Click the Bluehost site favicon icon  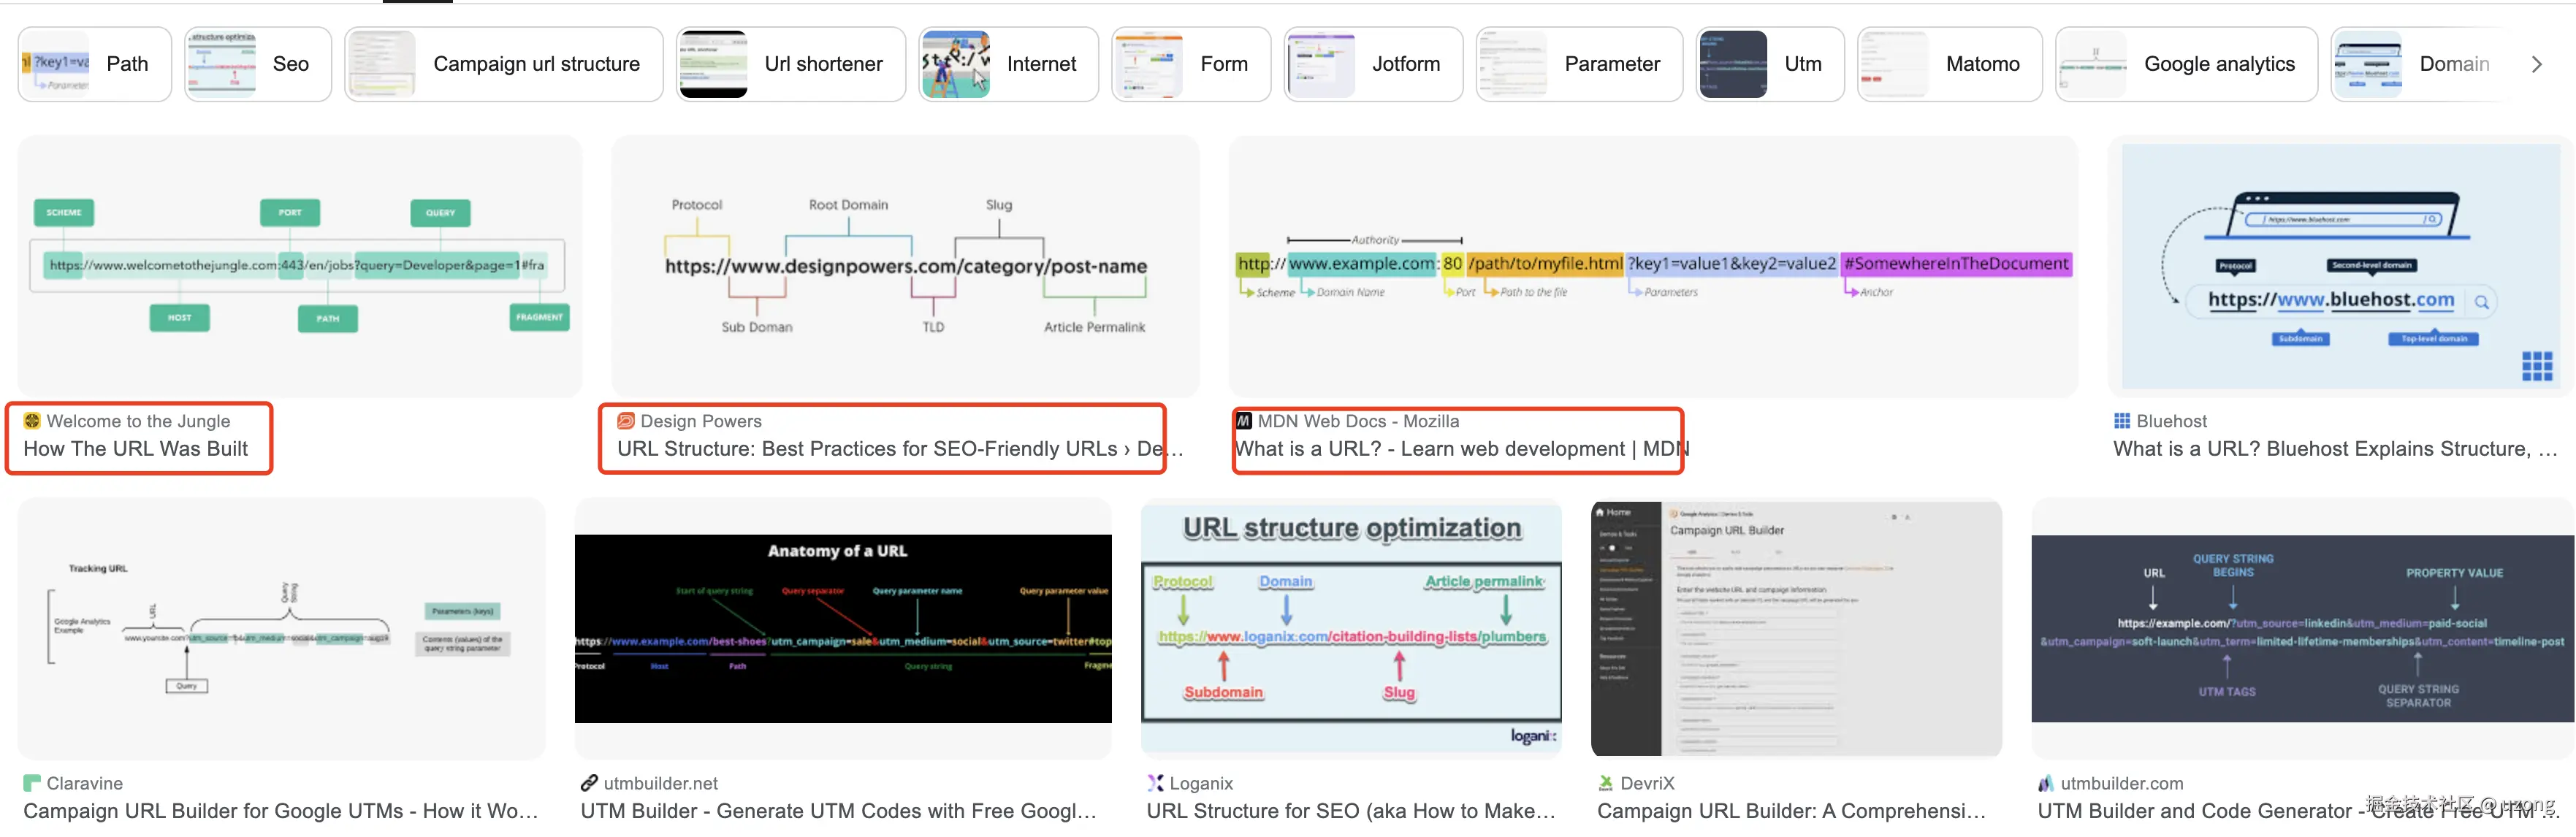coord(2121,421)
